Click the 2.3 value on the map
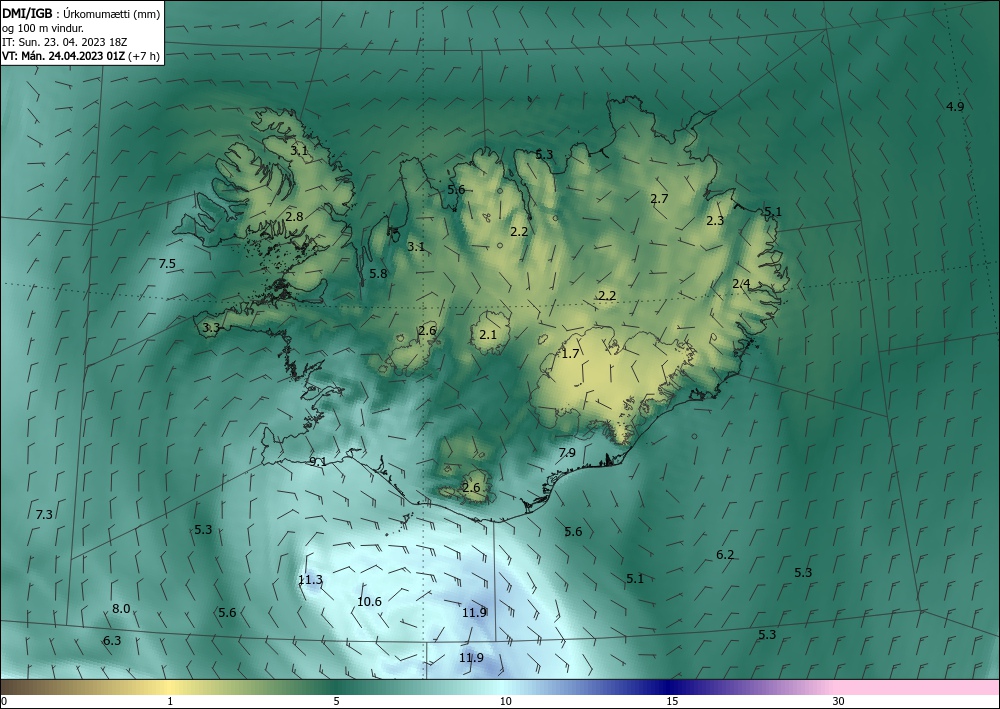The height and width of the screenshot is (709, 1000). pos(716,221)
